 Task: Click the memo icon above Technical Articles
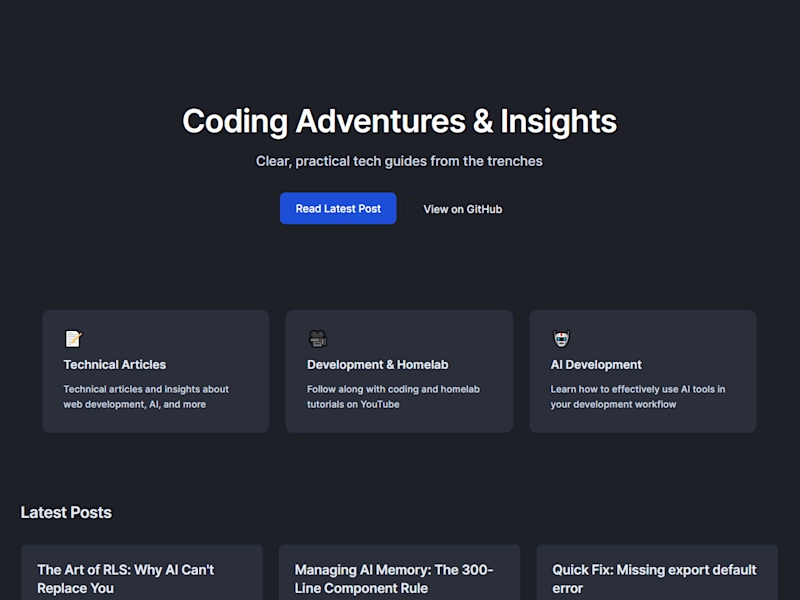(73, 338)
